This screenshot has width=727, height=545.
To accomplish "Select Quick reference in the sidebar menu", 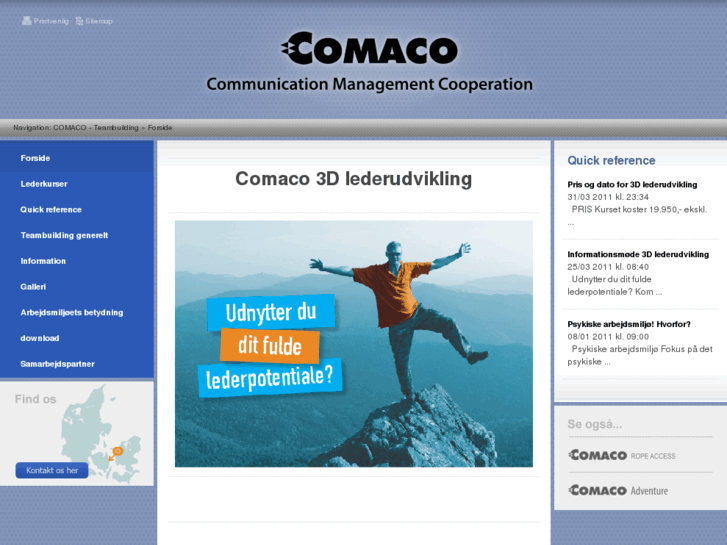I will 51,210.
